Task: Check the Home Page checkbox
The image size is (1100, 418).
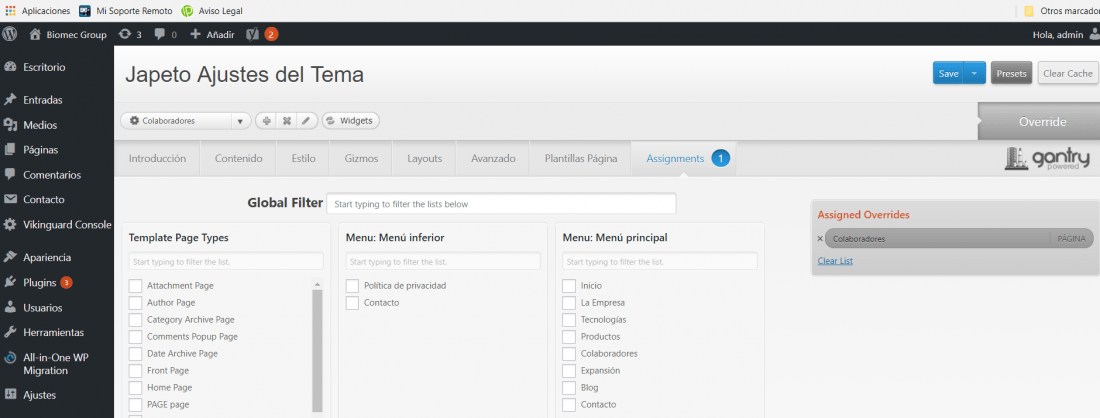Action: [x=135, y=387]
